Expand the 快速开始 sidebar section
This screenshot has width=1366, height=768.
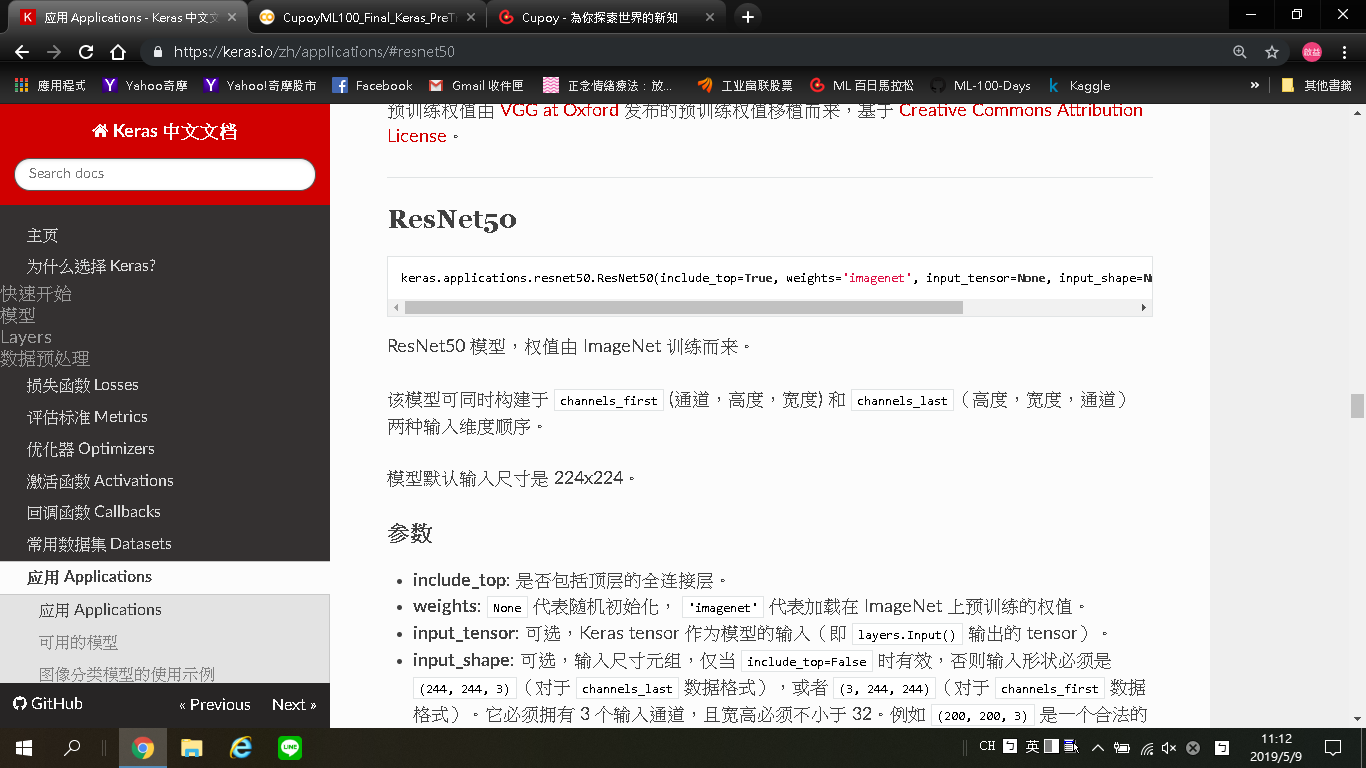point(36,294)
